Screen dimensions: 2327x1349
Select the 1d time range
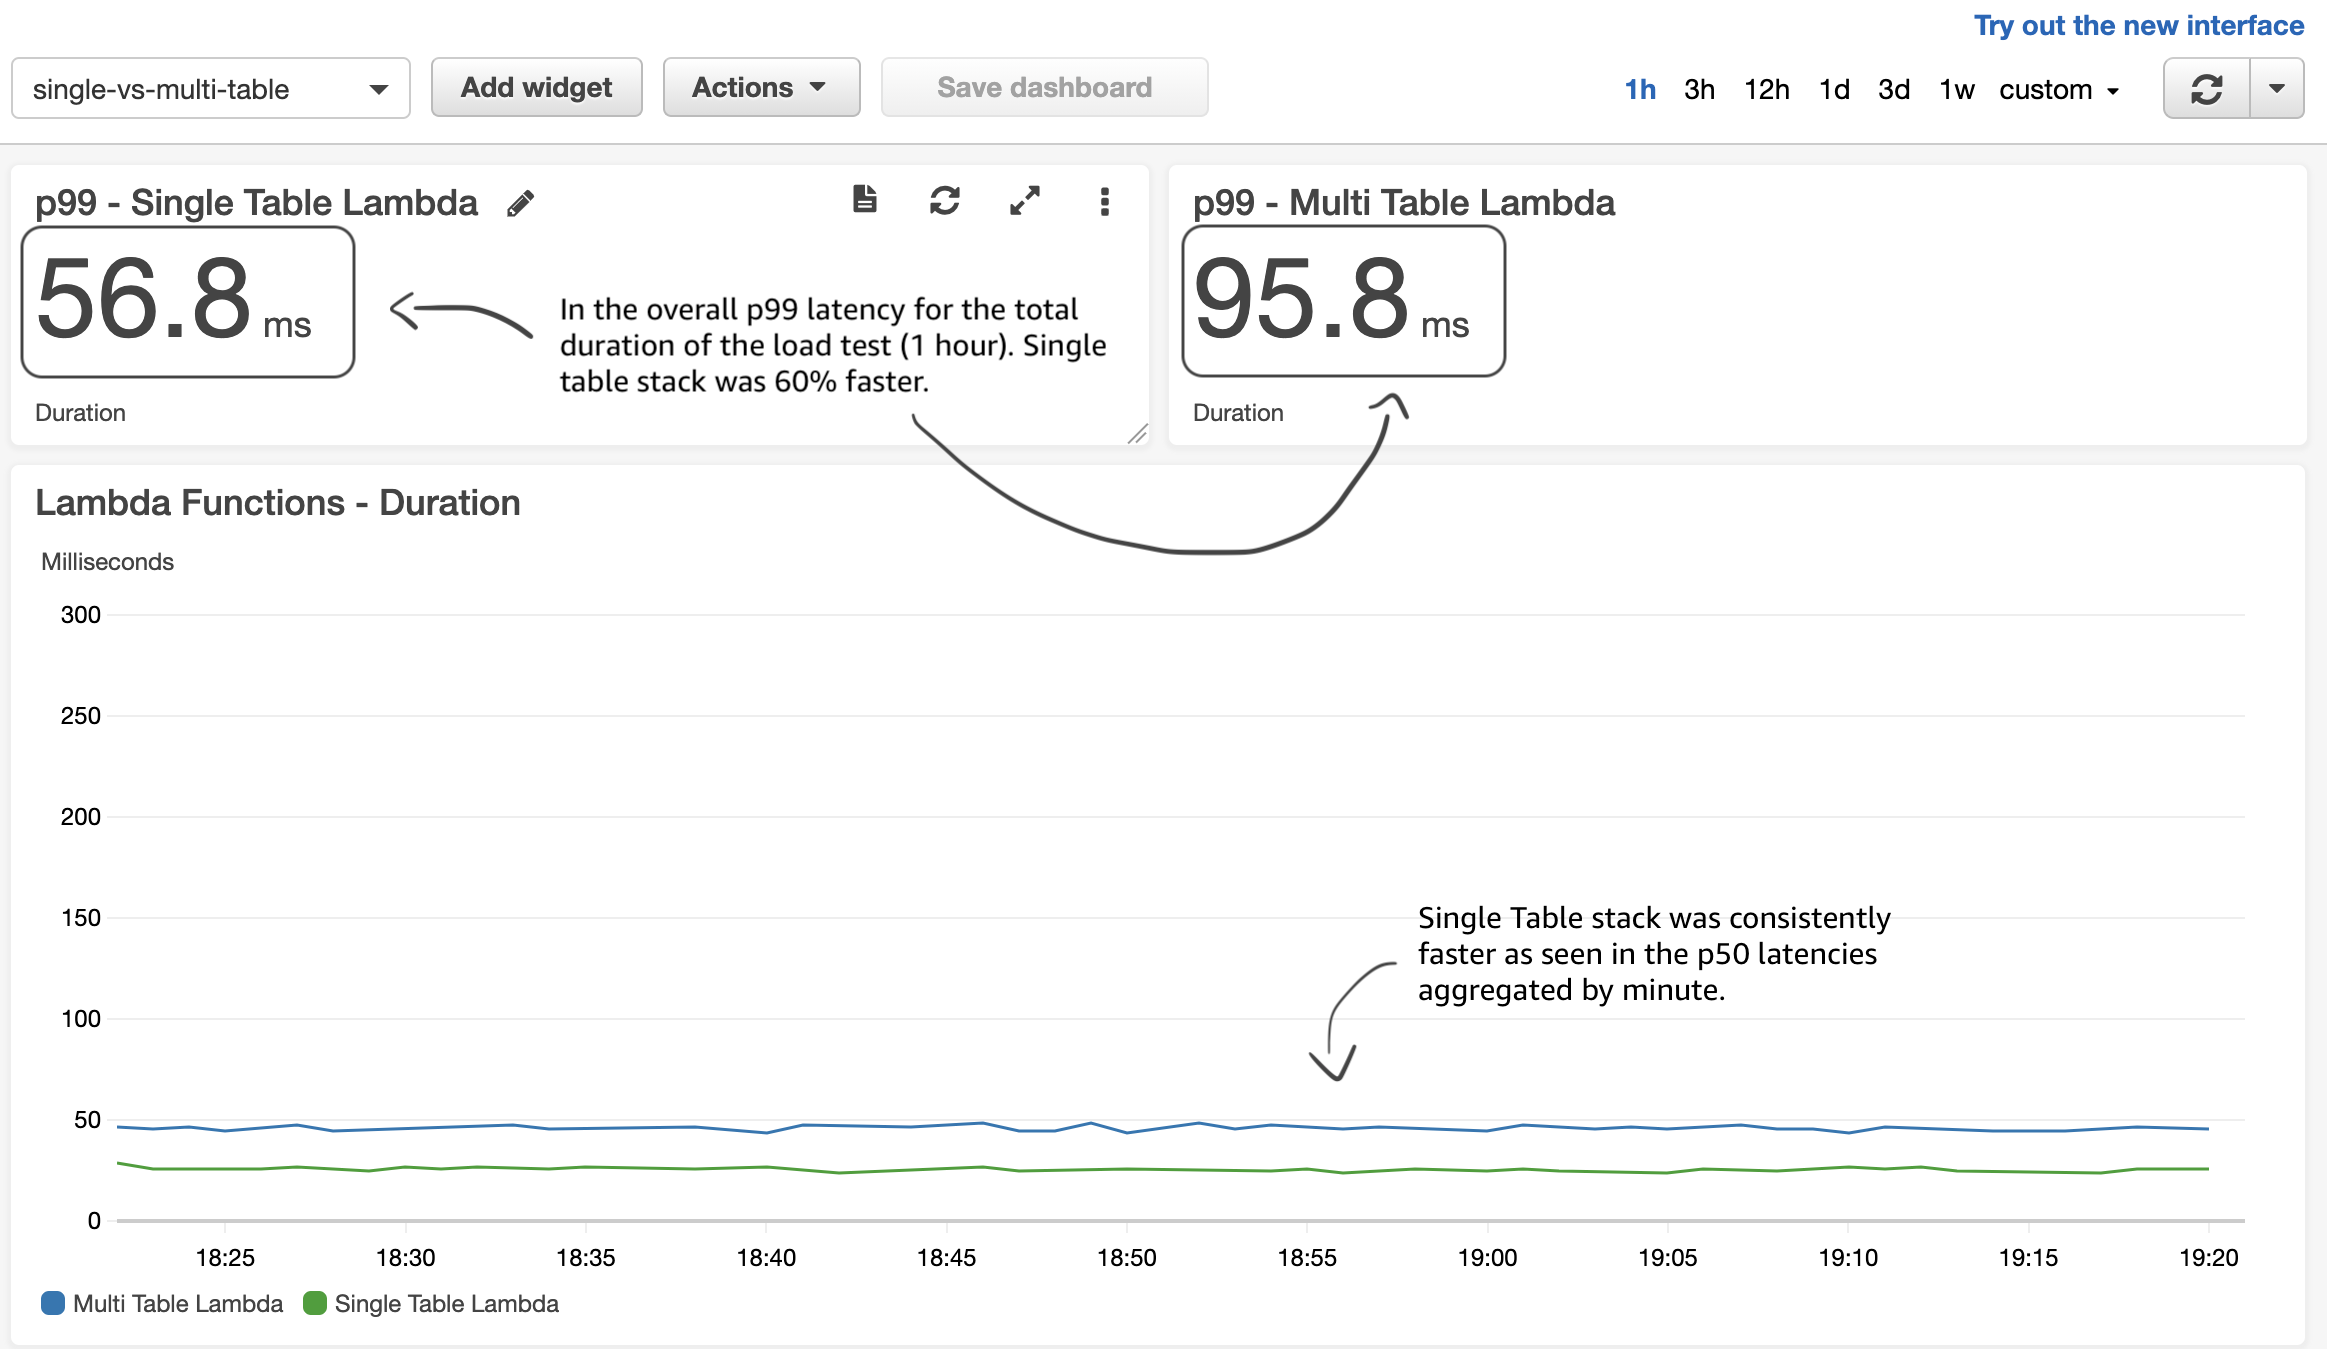coord(1834,90)
